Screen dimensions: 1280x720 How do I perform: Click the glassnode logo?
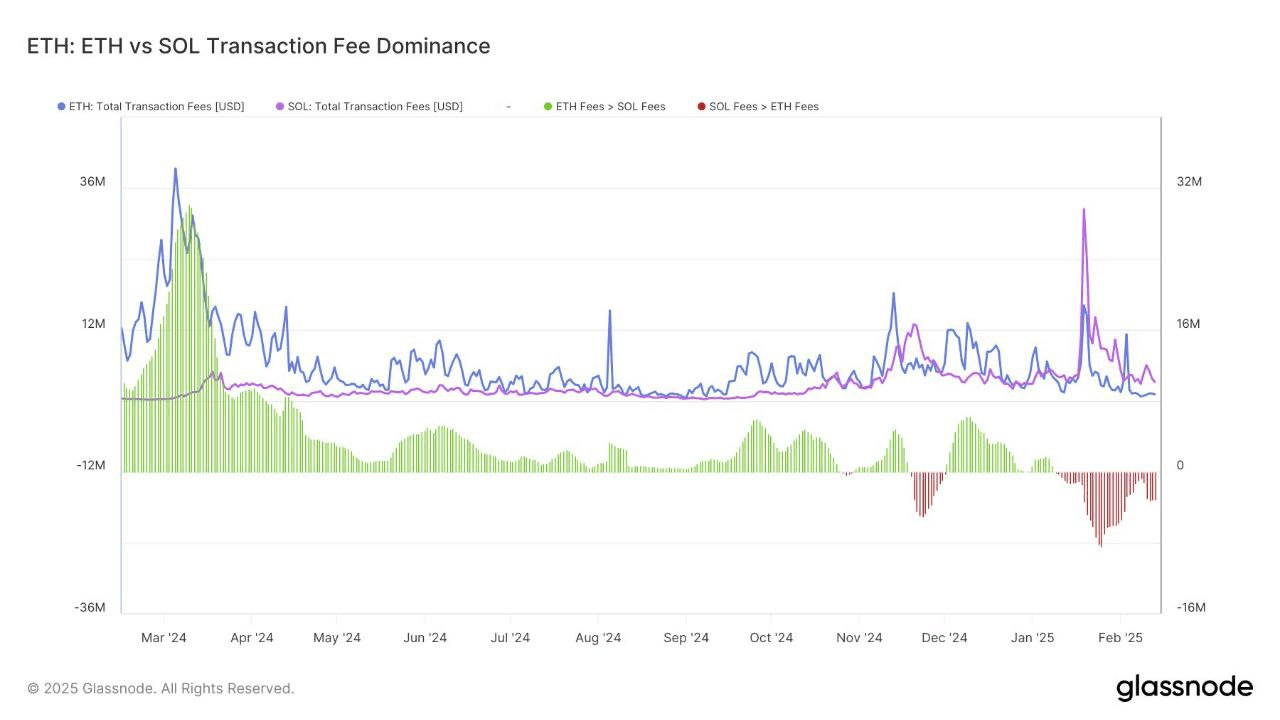coord(1184,688)
